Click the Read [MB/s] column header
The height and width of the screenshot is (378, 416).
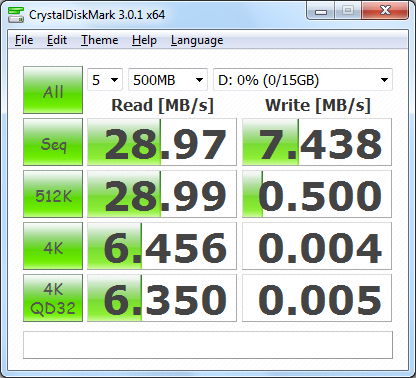pos(162,106)
